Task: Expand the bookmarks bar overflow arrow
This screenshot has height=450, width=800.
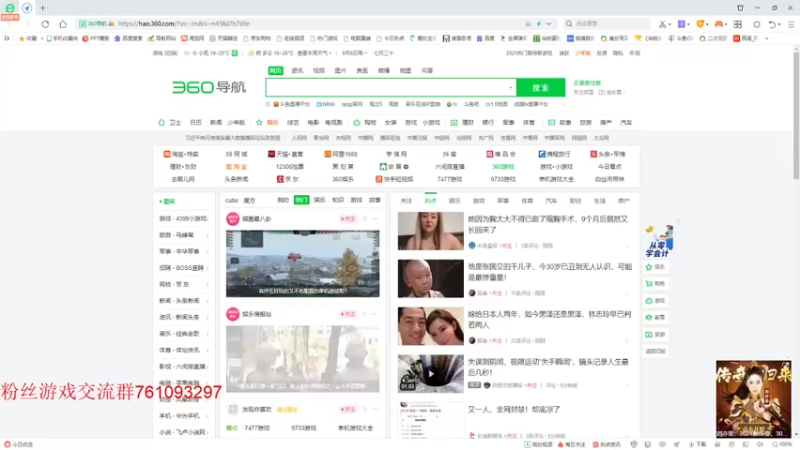Action: coord(766,38)
